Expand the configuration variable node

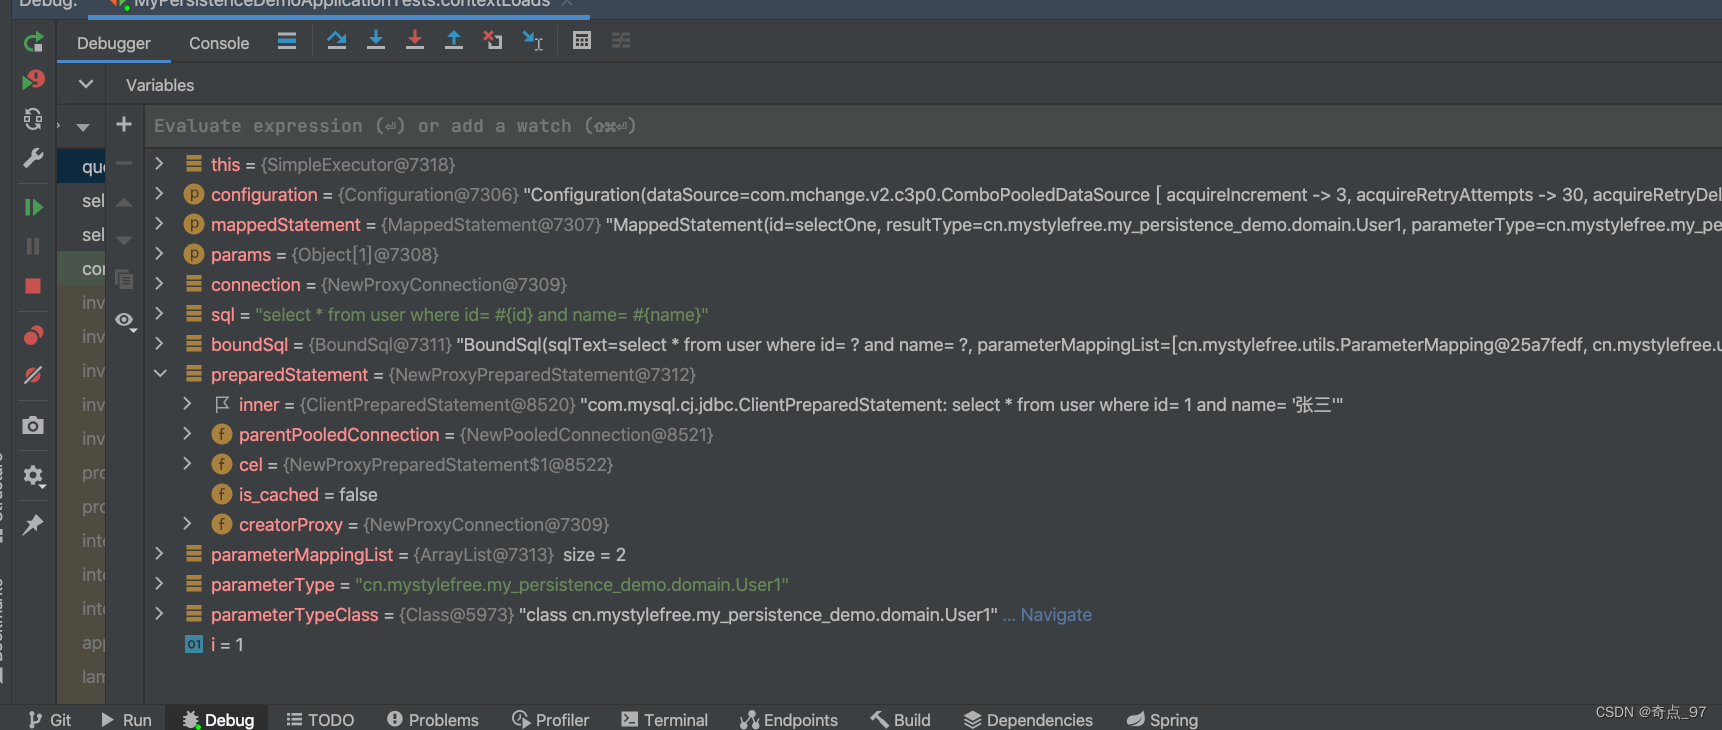click(159, 193)
